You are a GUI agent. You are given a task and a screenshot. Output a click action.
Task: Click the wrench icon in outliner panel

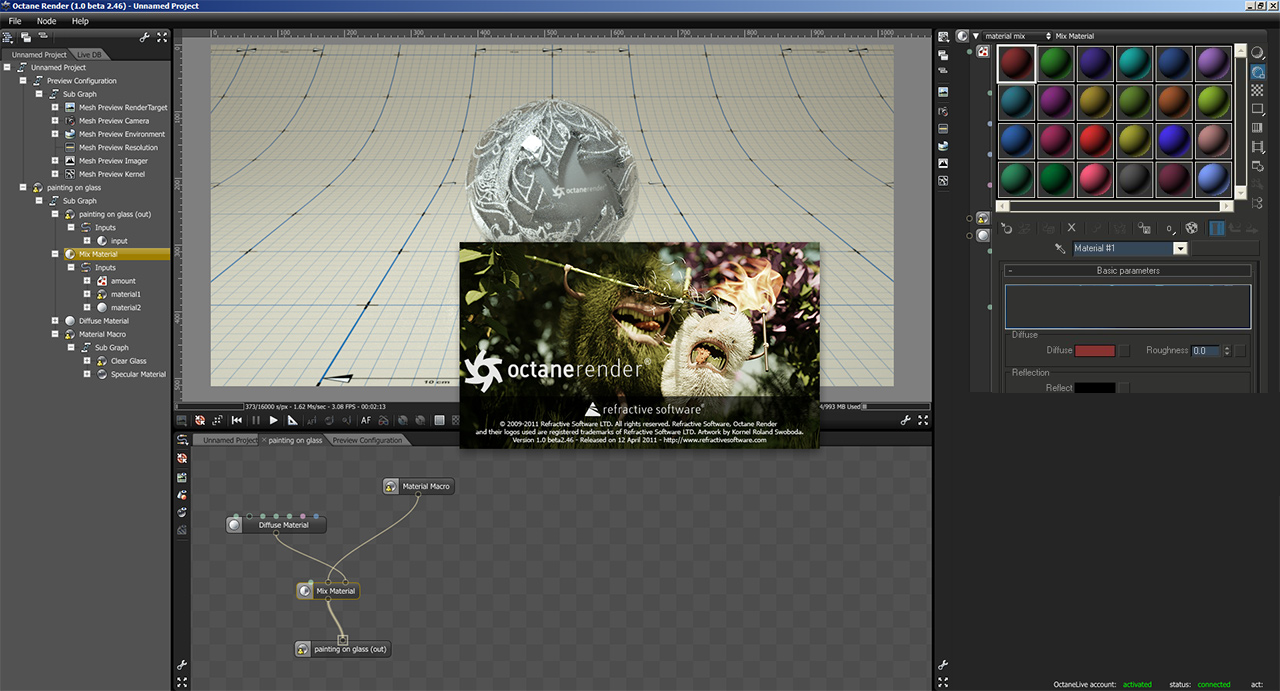145,37
